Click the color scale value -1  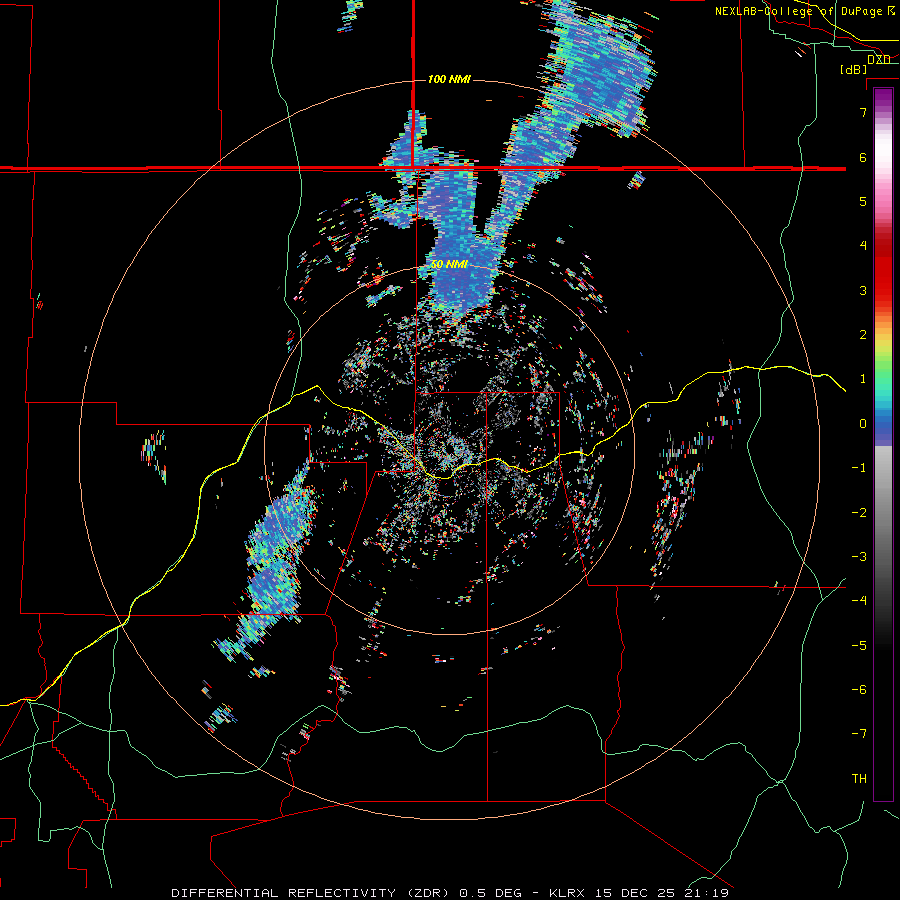tap(859, 468)
